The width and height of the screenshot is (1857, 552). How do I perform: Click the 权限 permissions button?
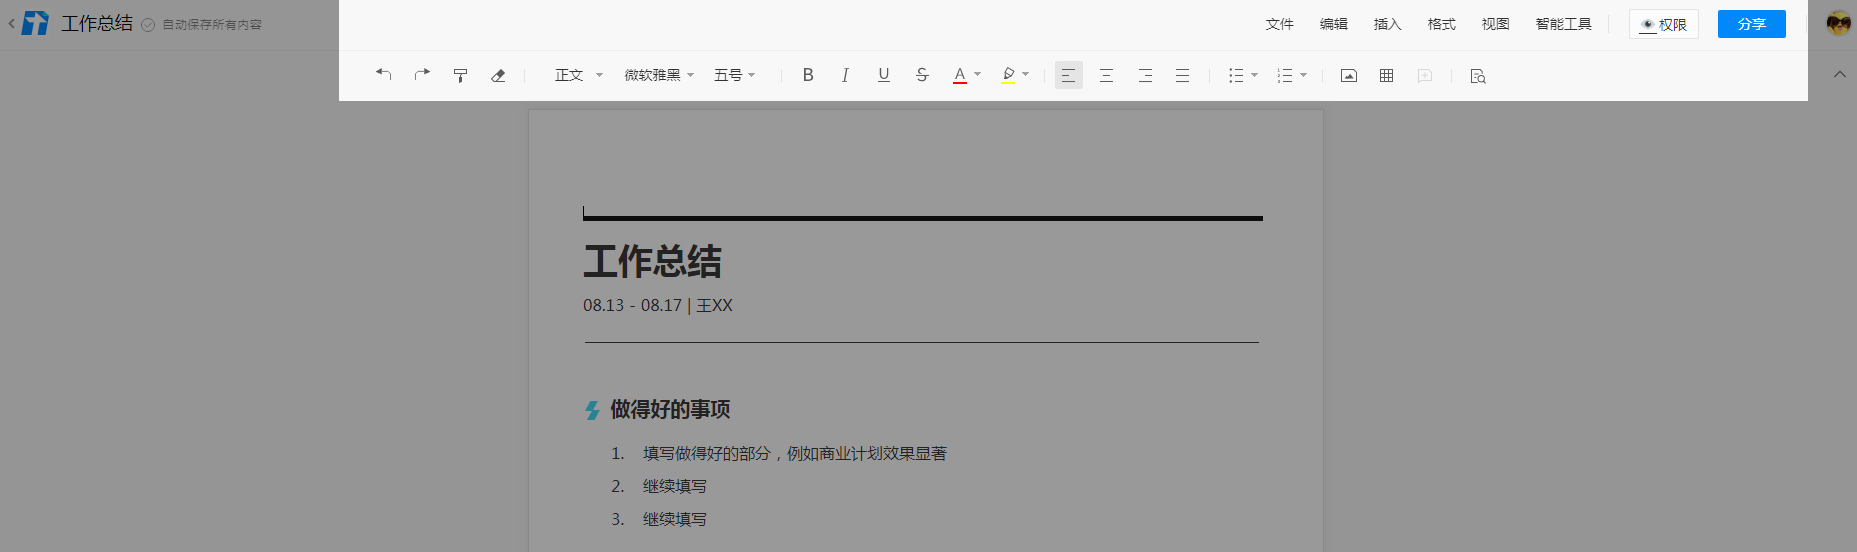1663,24
